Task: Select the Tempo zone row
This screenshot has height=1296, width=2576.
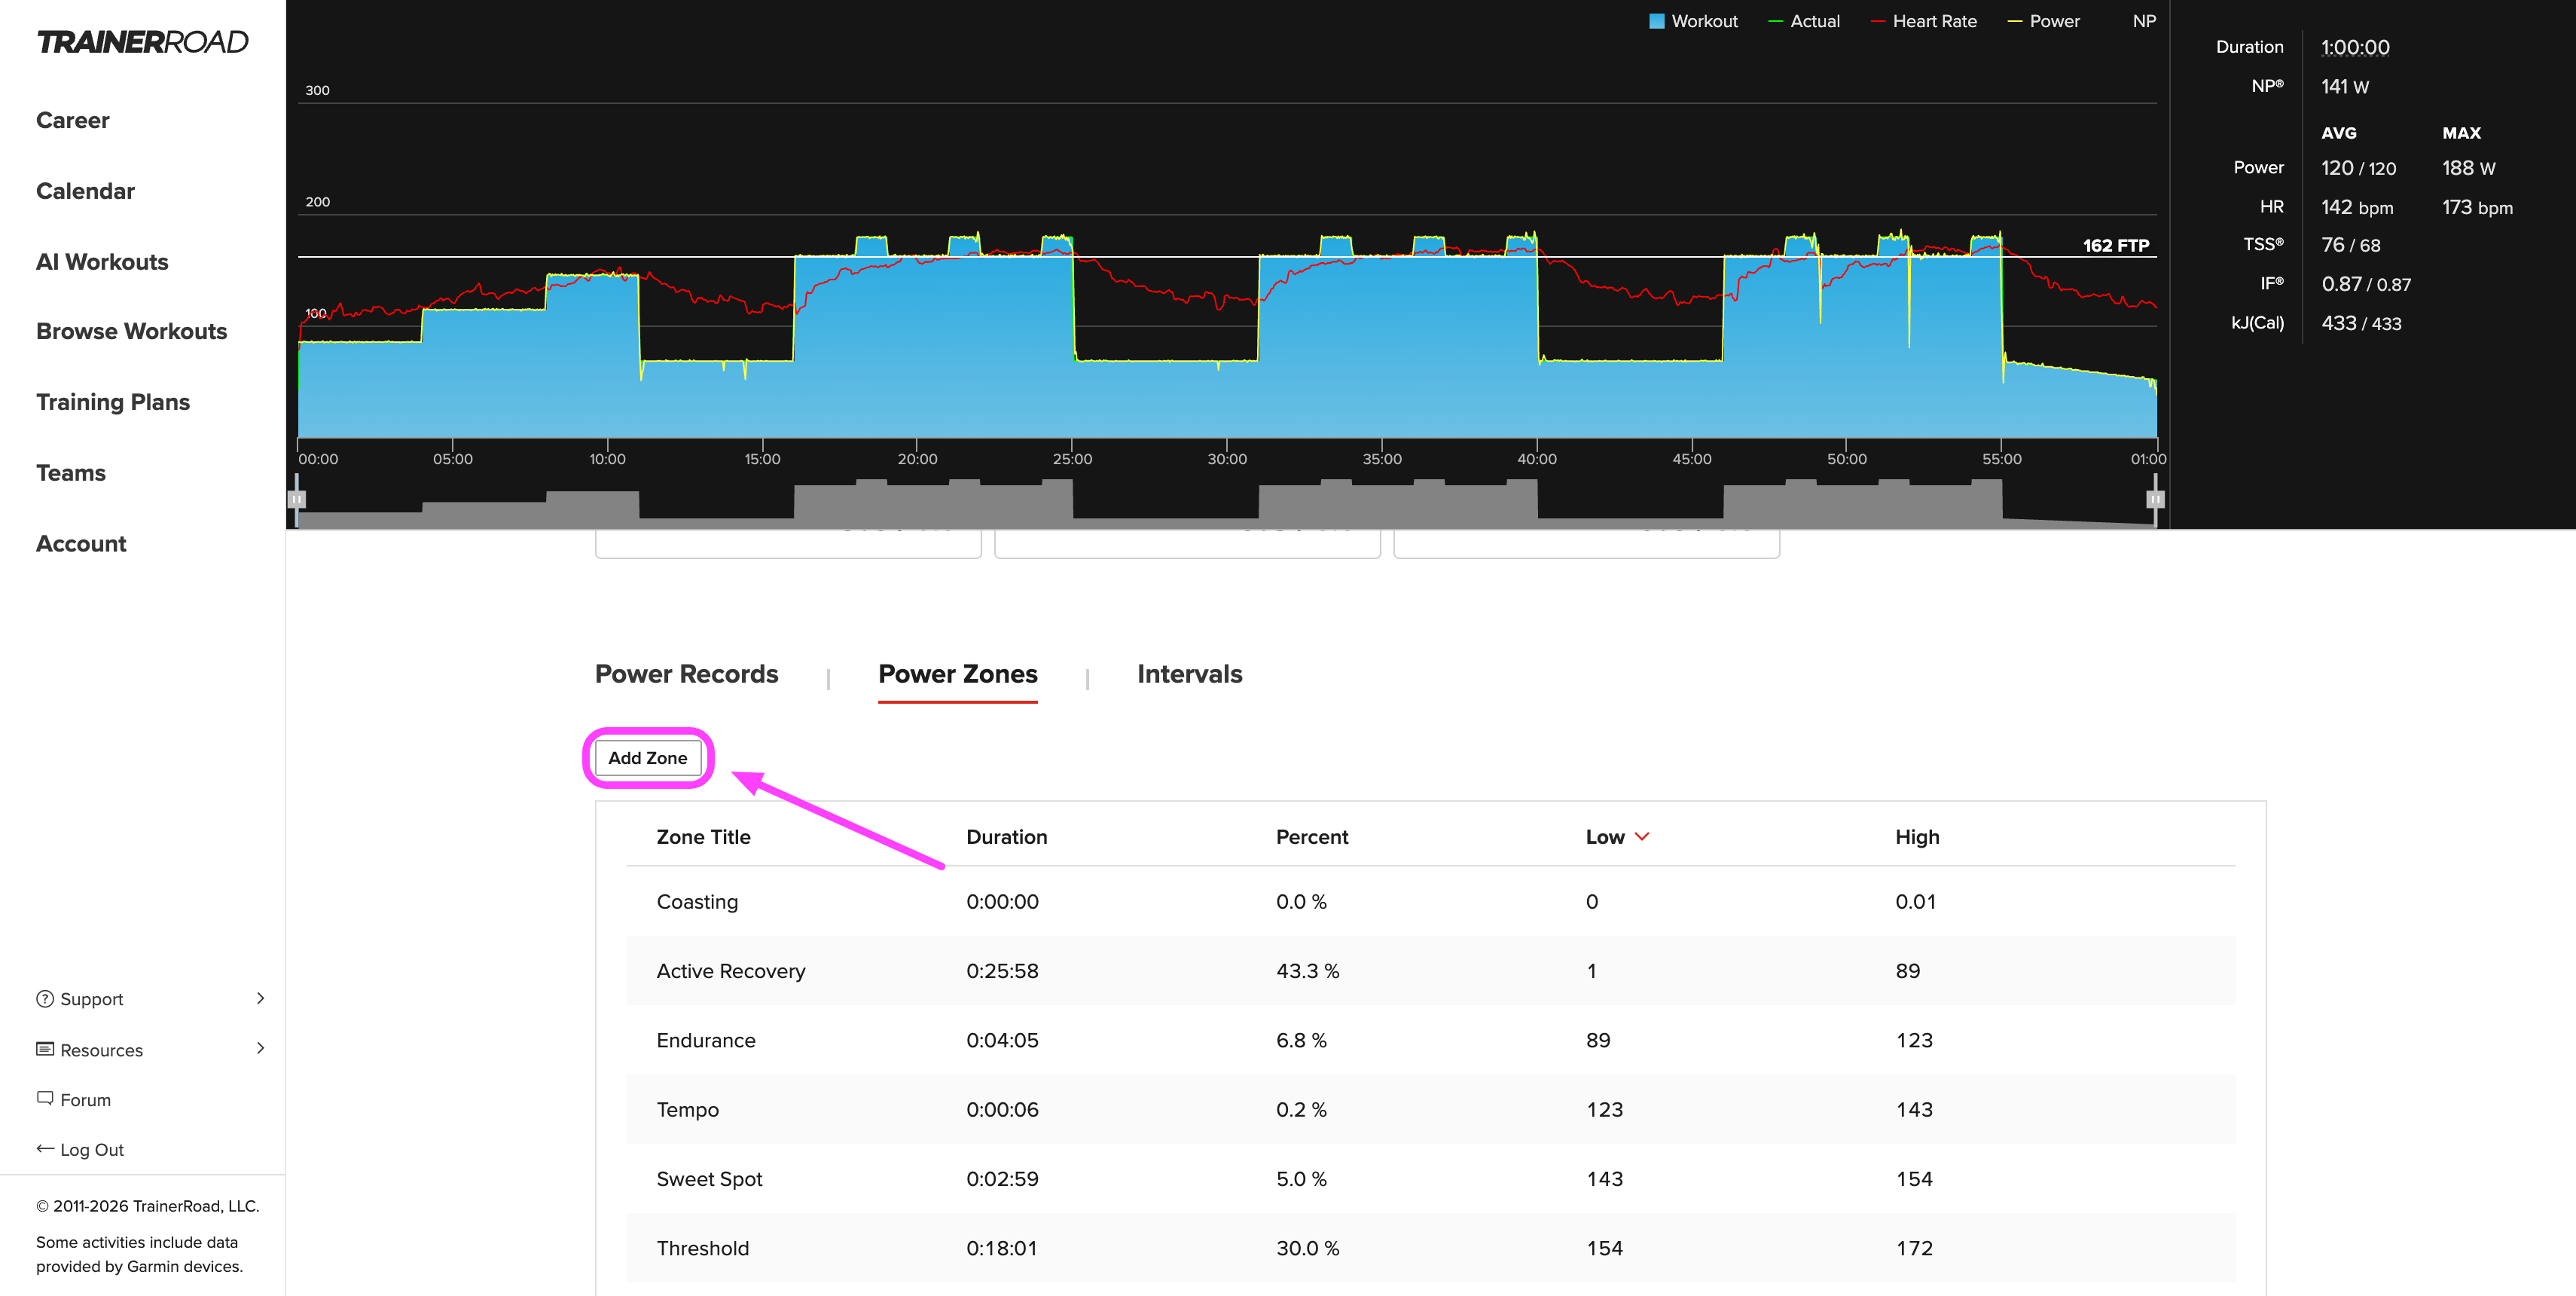Action: [1430, 1109]
